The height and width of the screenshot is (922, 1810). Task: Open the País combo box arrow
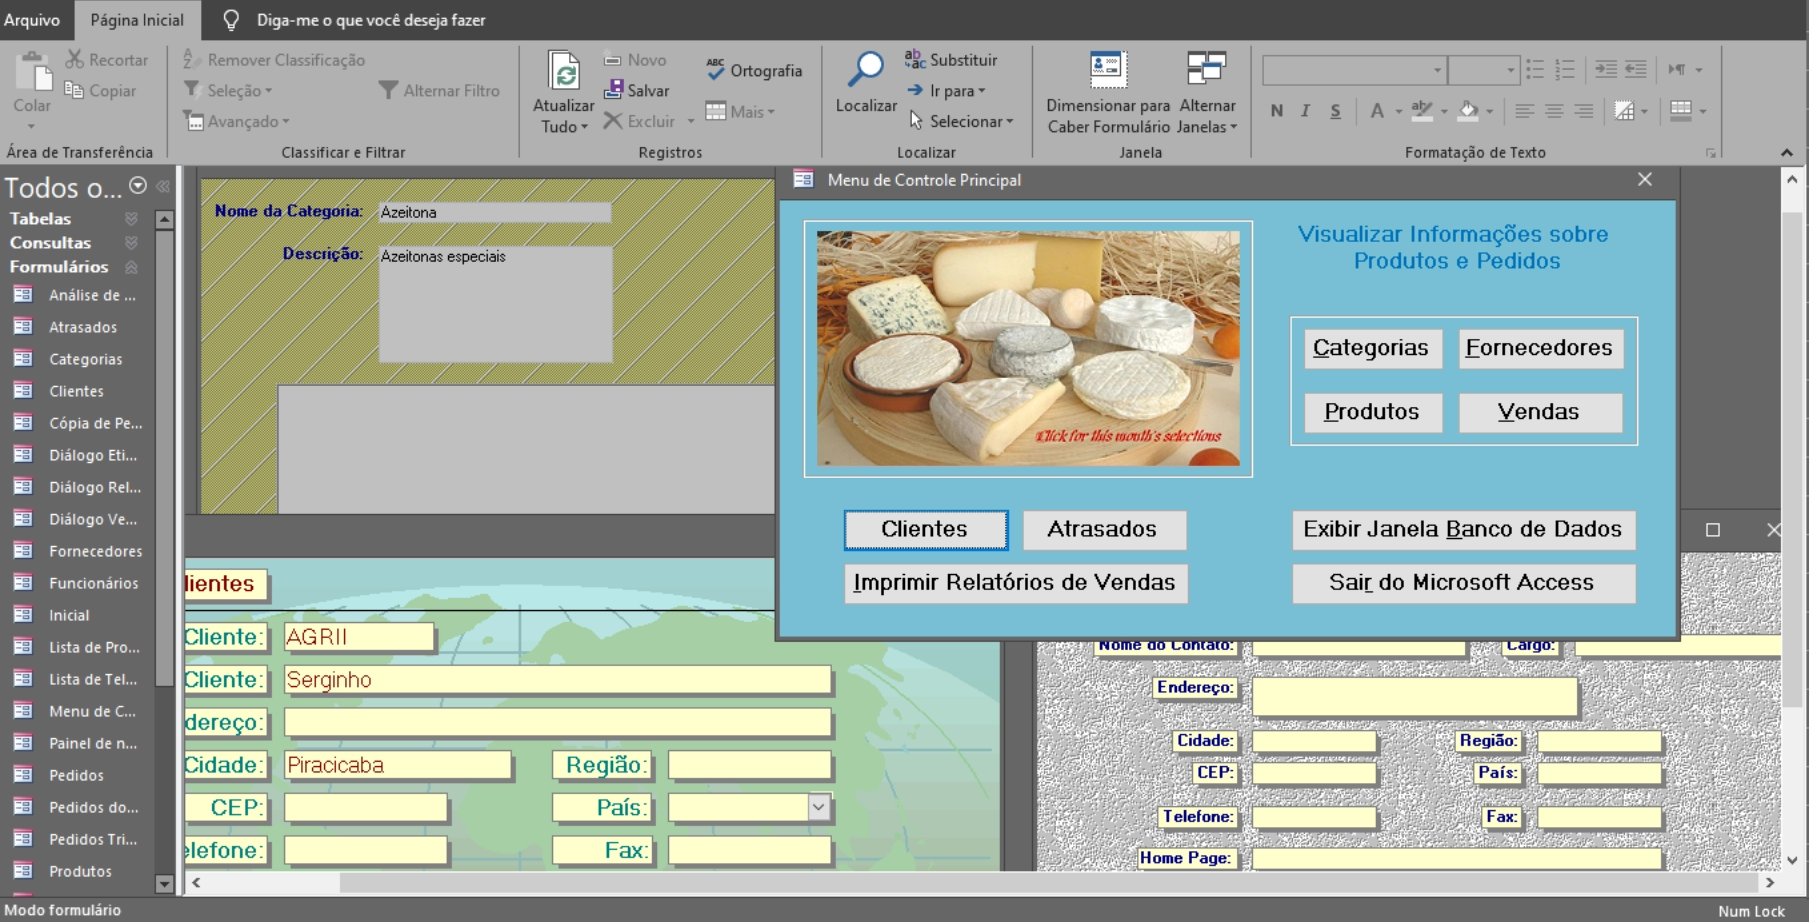[819, 807]
